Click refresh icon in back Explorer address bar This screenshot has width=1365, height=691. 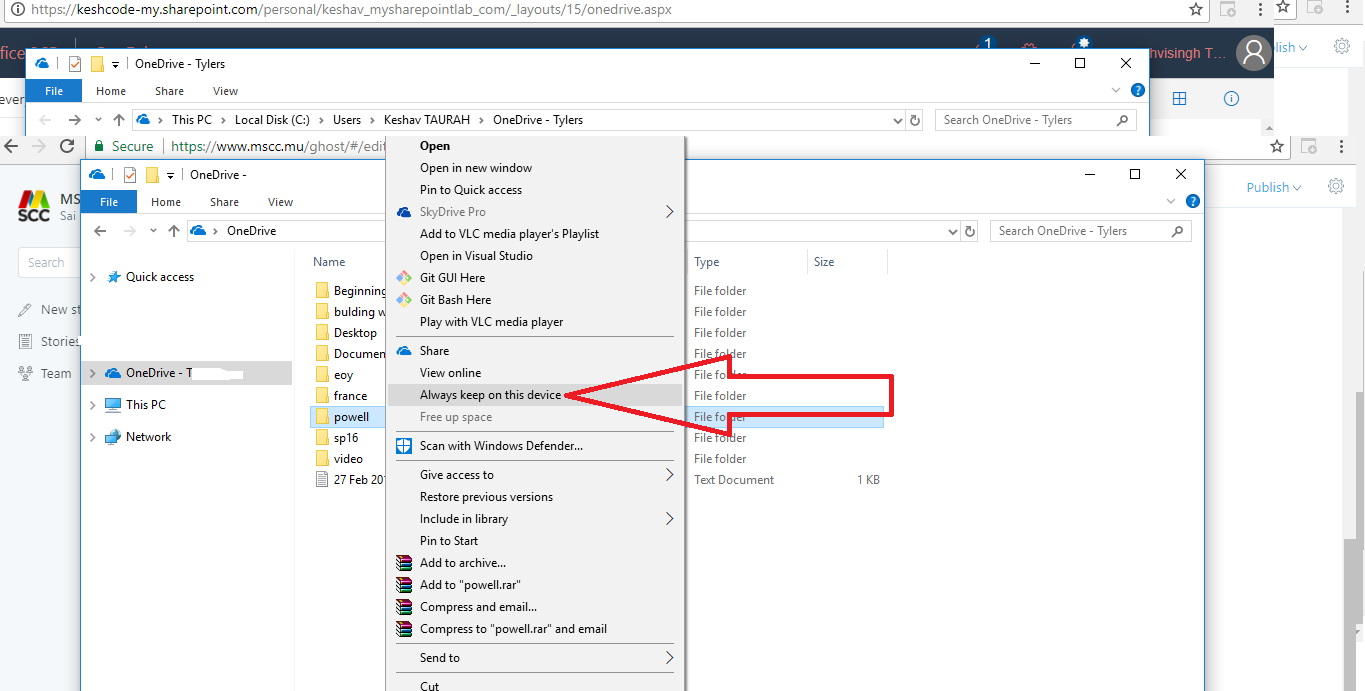point(914,120)
